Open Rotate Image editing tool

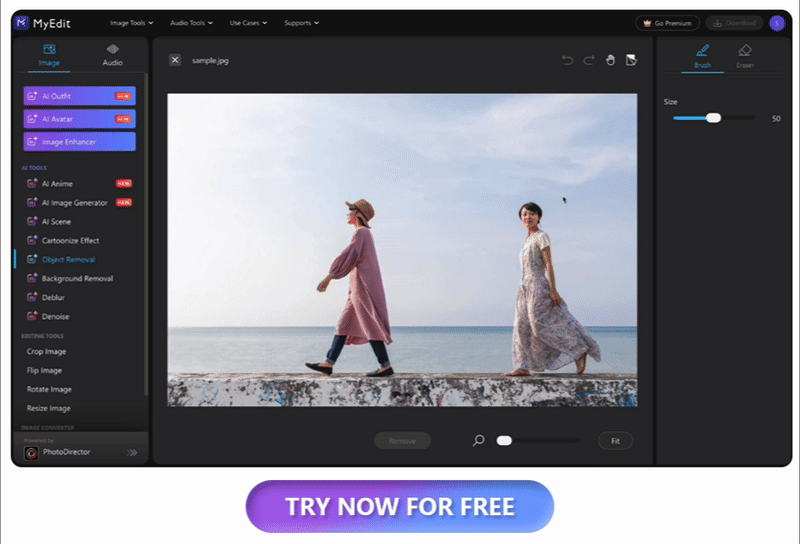[49, 389]
